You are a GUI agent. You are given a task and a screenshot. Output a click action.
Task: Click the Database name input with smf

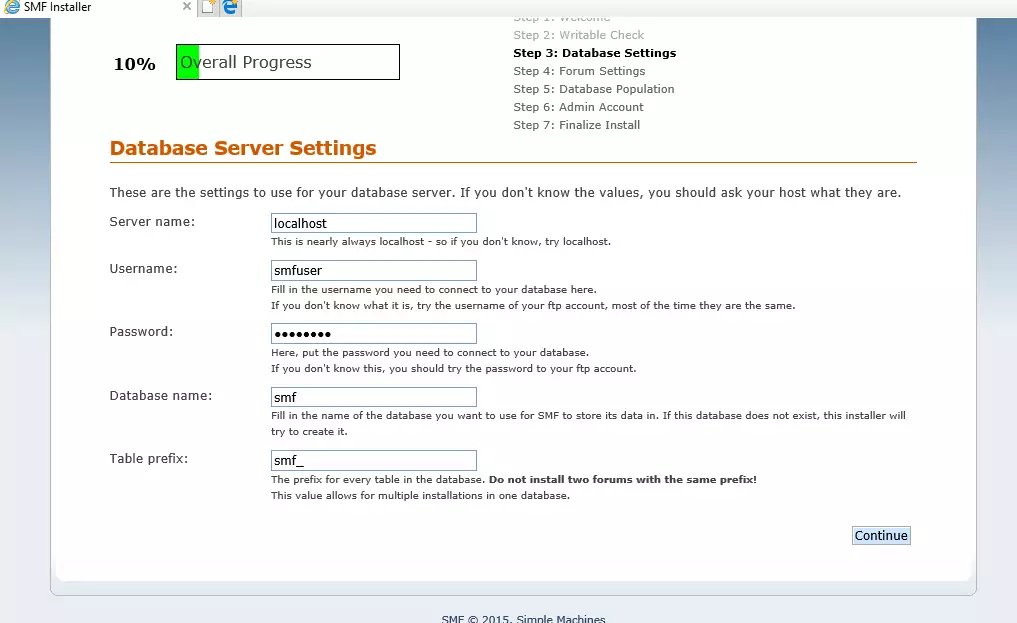click(x=374, y=397)
